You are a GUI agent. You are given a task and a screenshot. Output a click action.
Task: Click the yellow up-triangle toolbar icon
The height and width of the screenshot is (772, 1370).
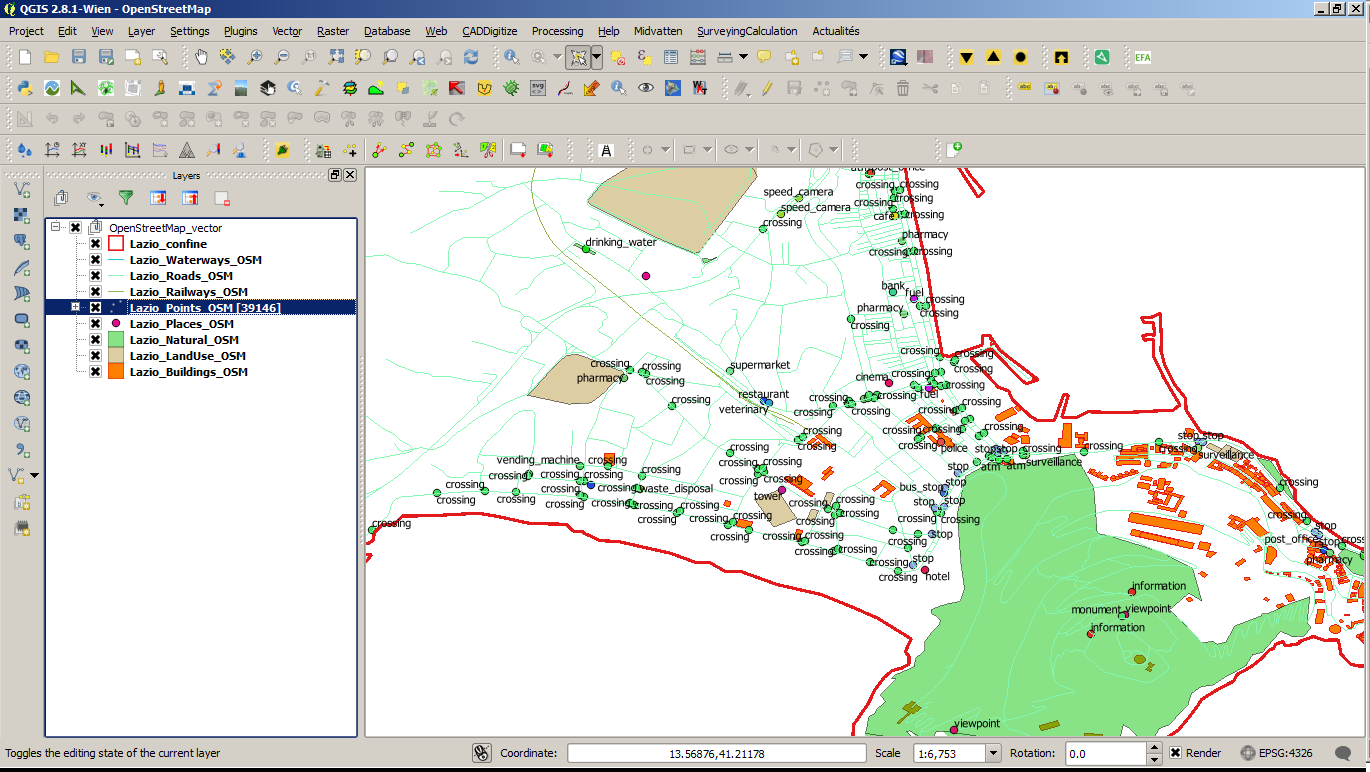click(993, 57)
